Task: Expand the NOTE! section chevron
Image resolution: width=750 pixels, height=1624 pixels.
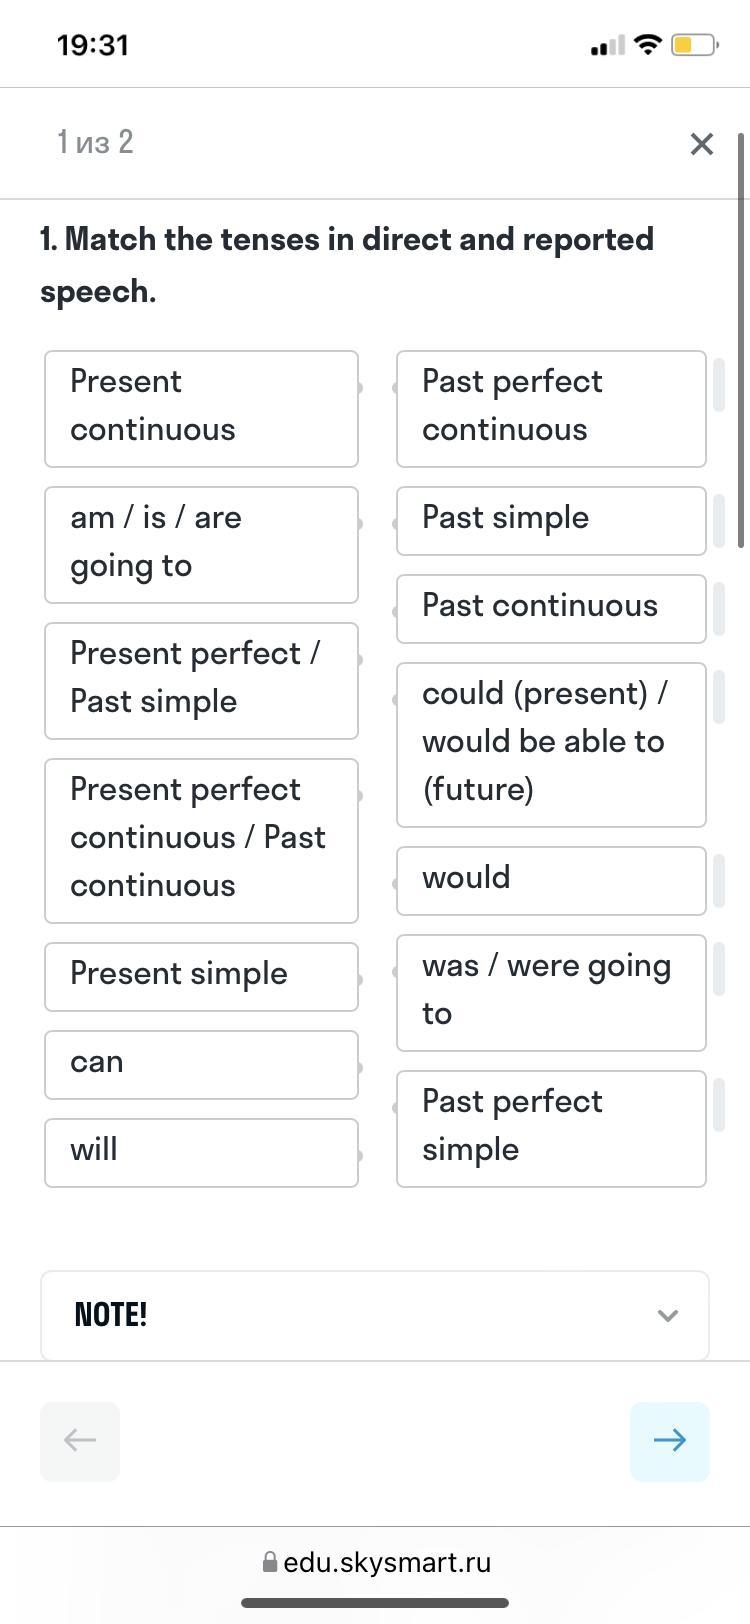Action: point(668,1315)
